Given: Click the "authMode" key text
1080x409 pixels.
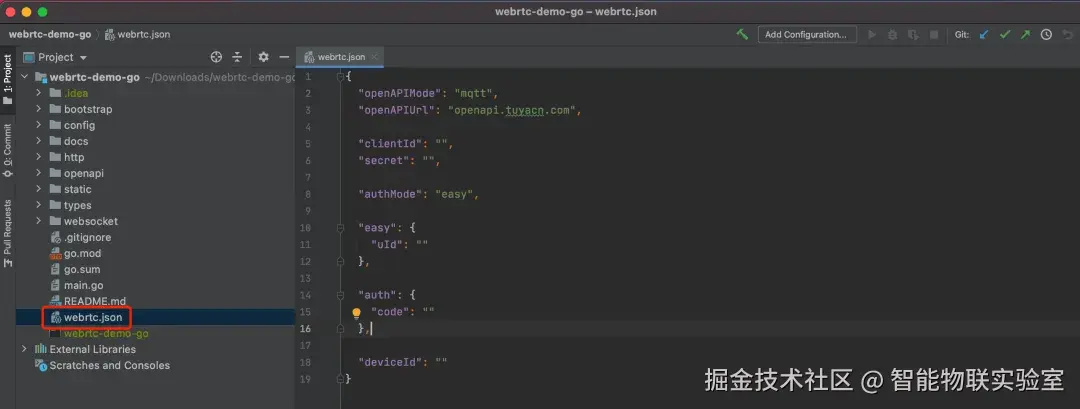Looking at the screenshot, I should click(390, 194).
